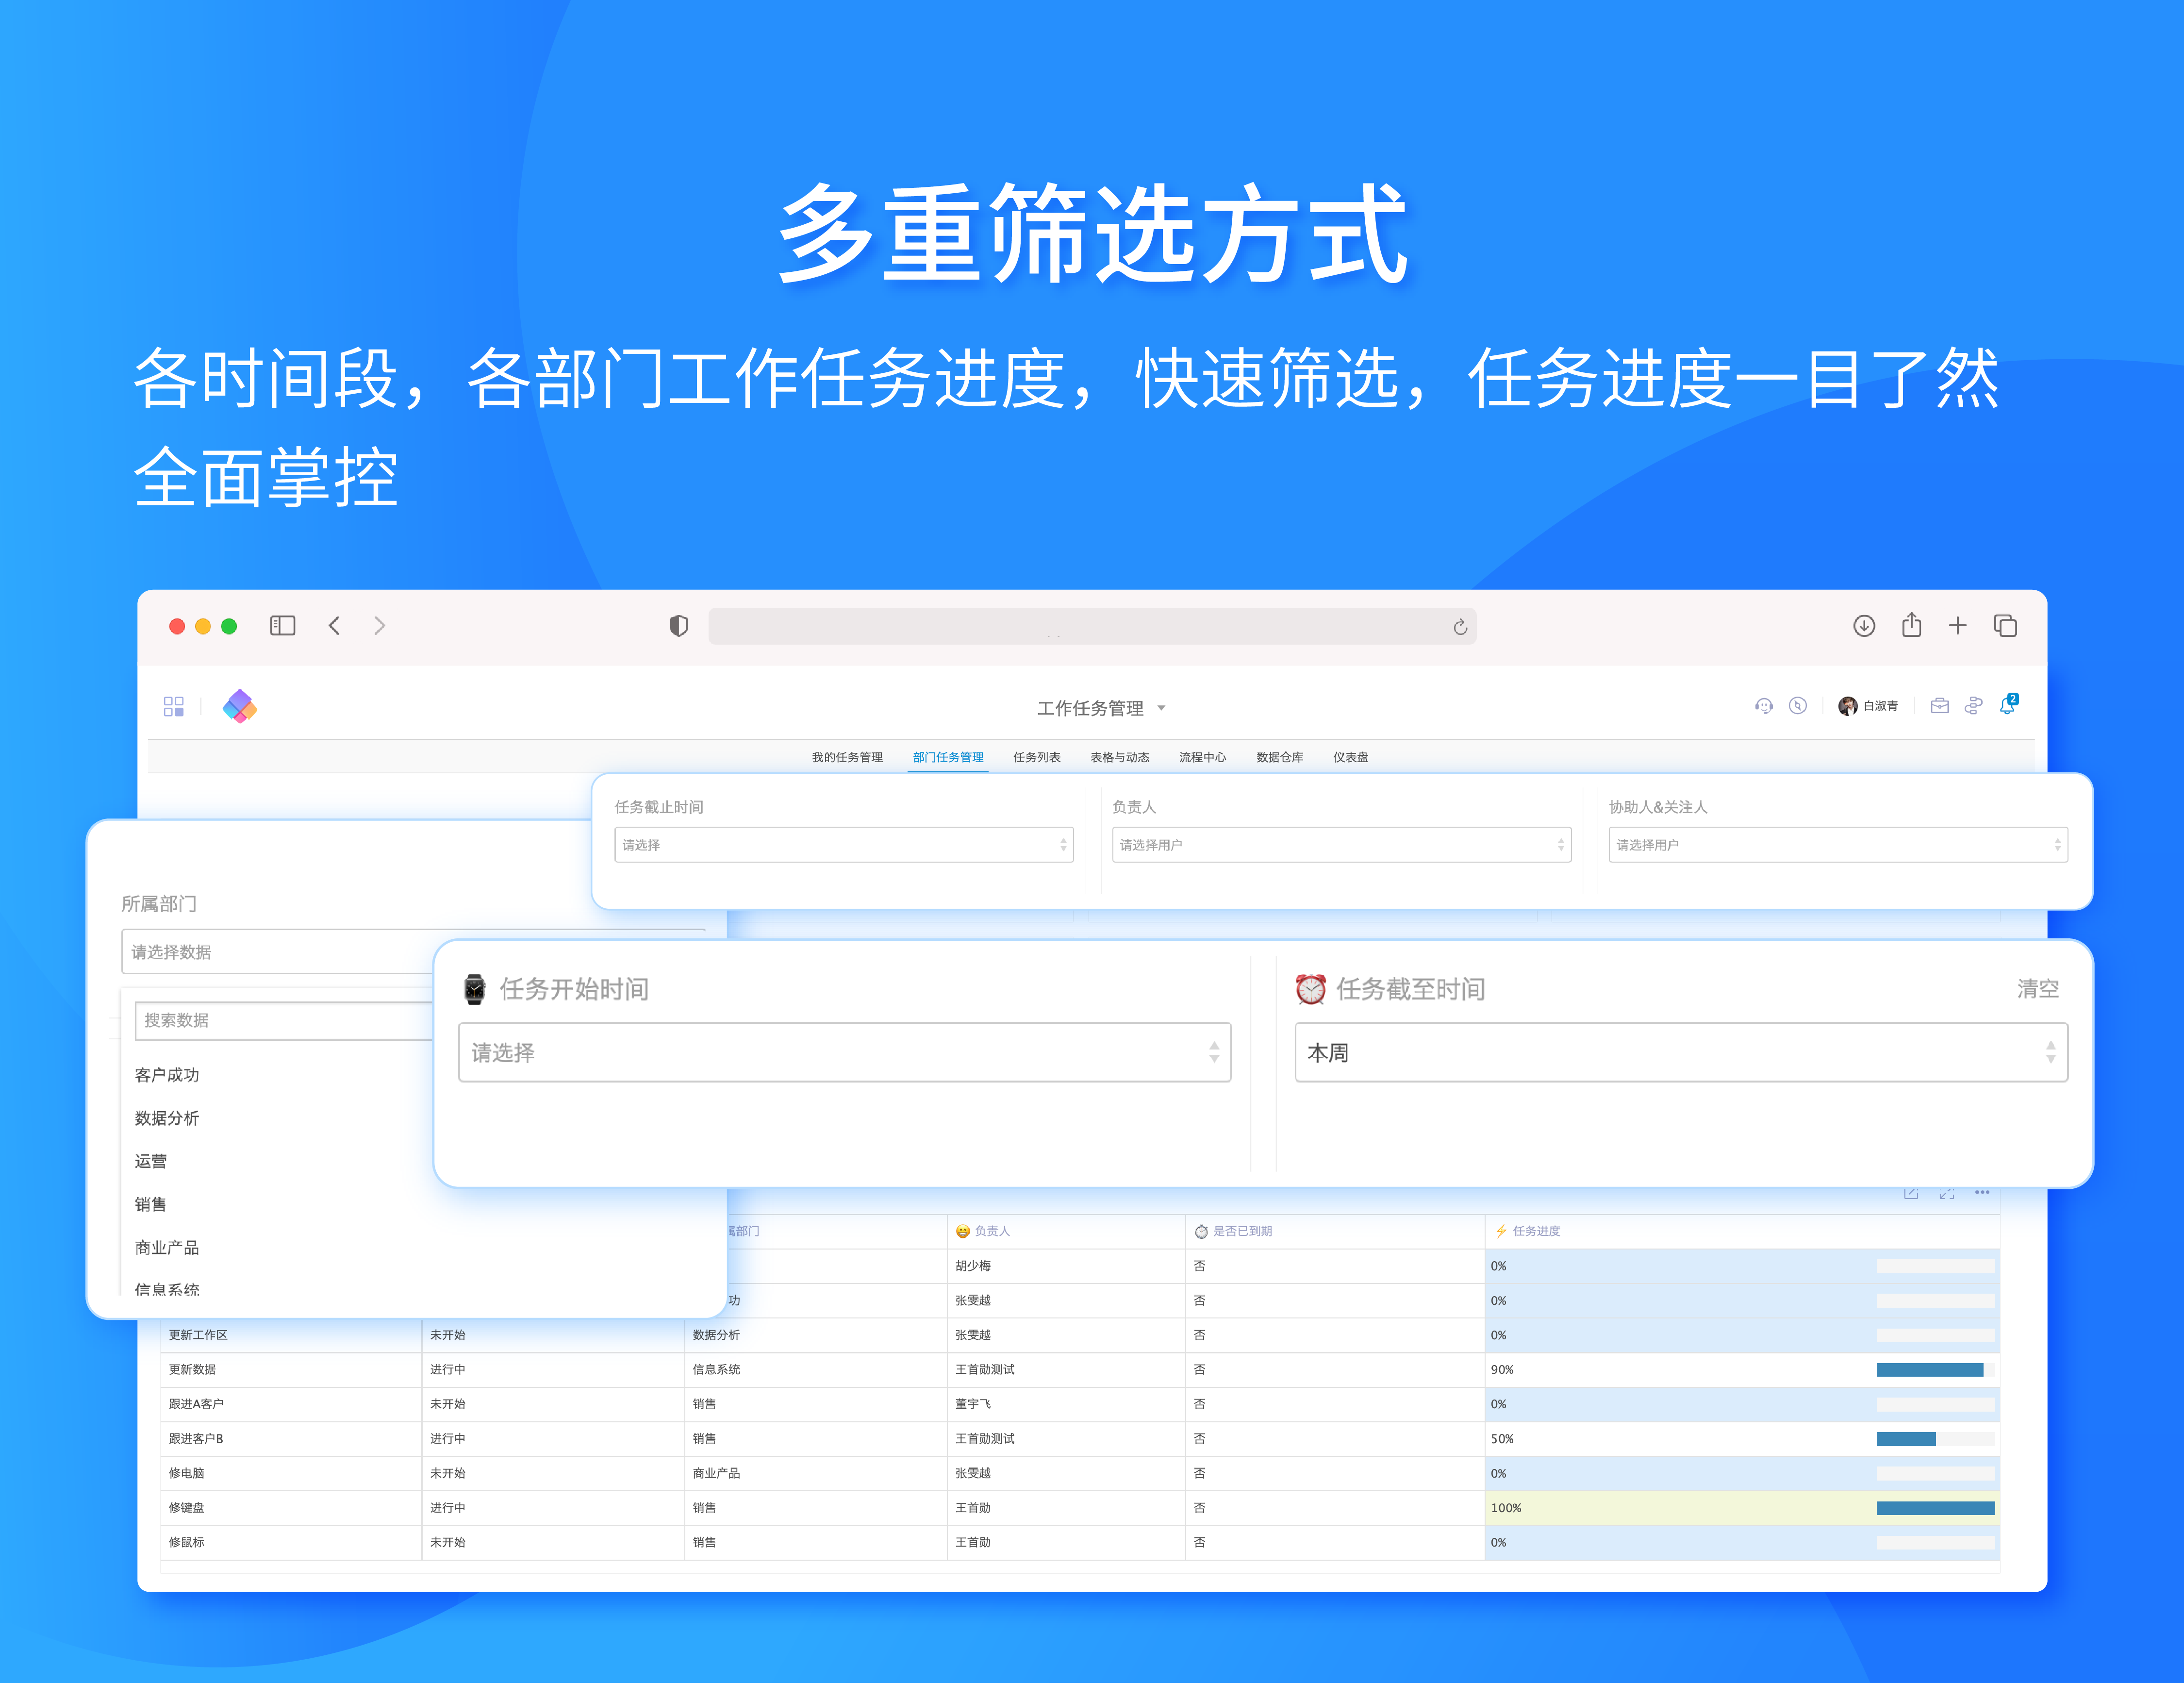Select 商业产品 in department list
Screen dimensions: 2184x1683
tap(167, 1247)
